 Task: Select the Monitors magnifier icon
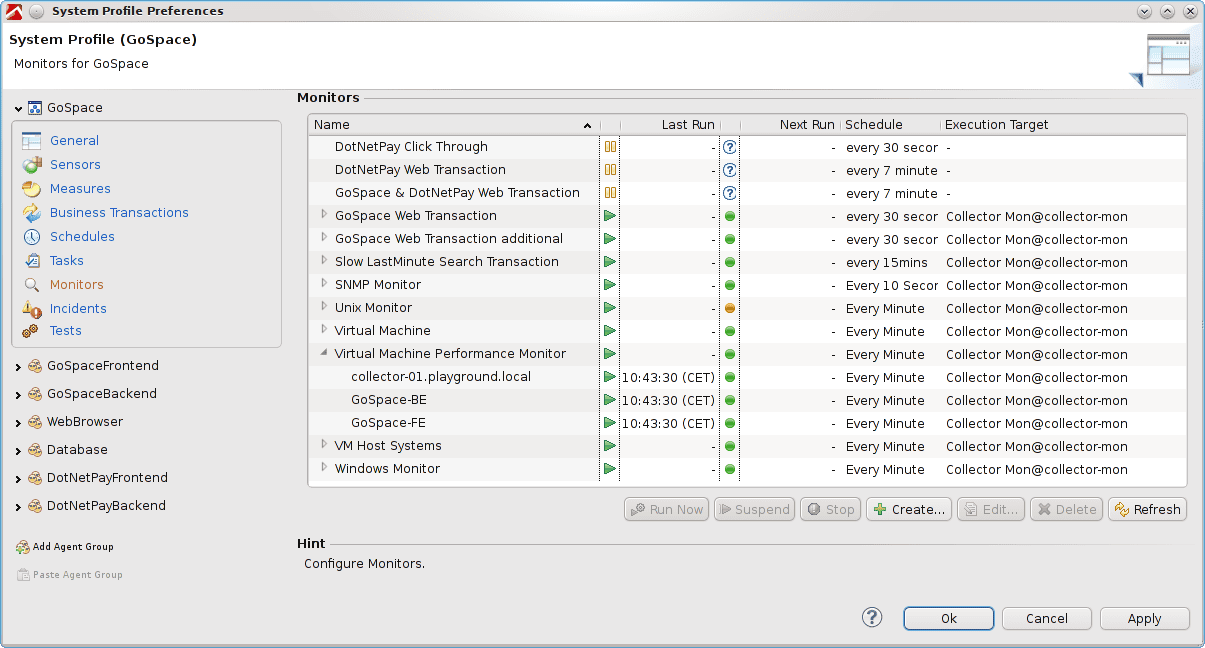click(31, 285)
